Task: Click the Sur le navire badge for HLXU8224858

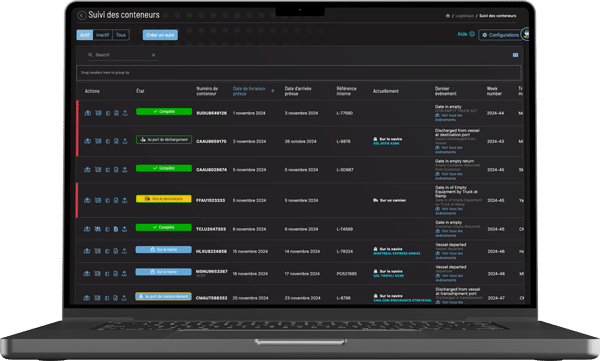Action: click(163, 250)
